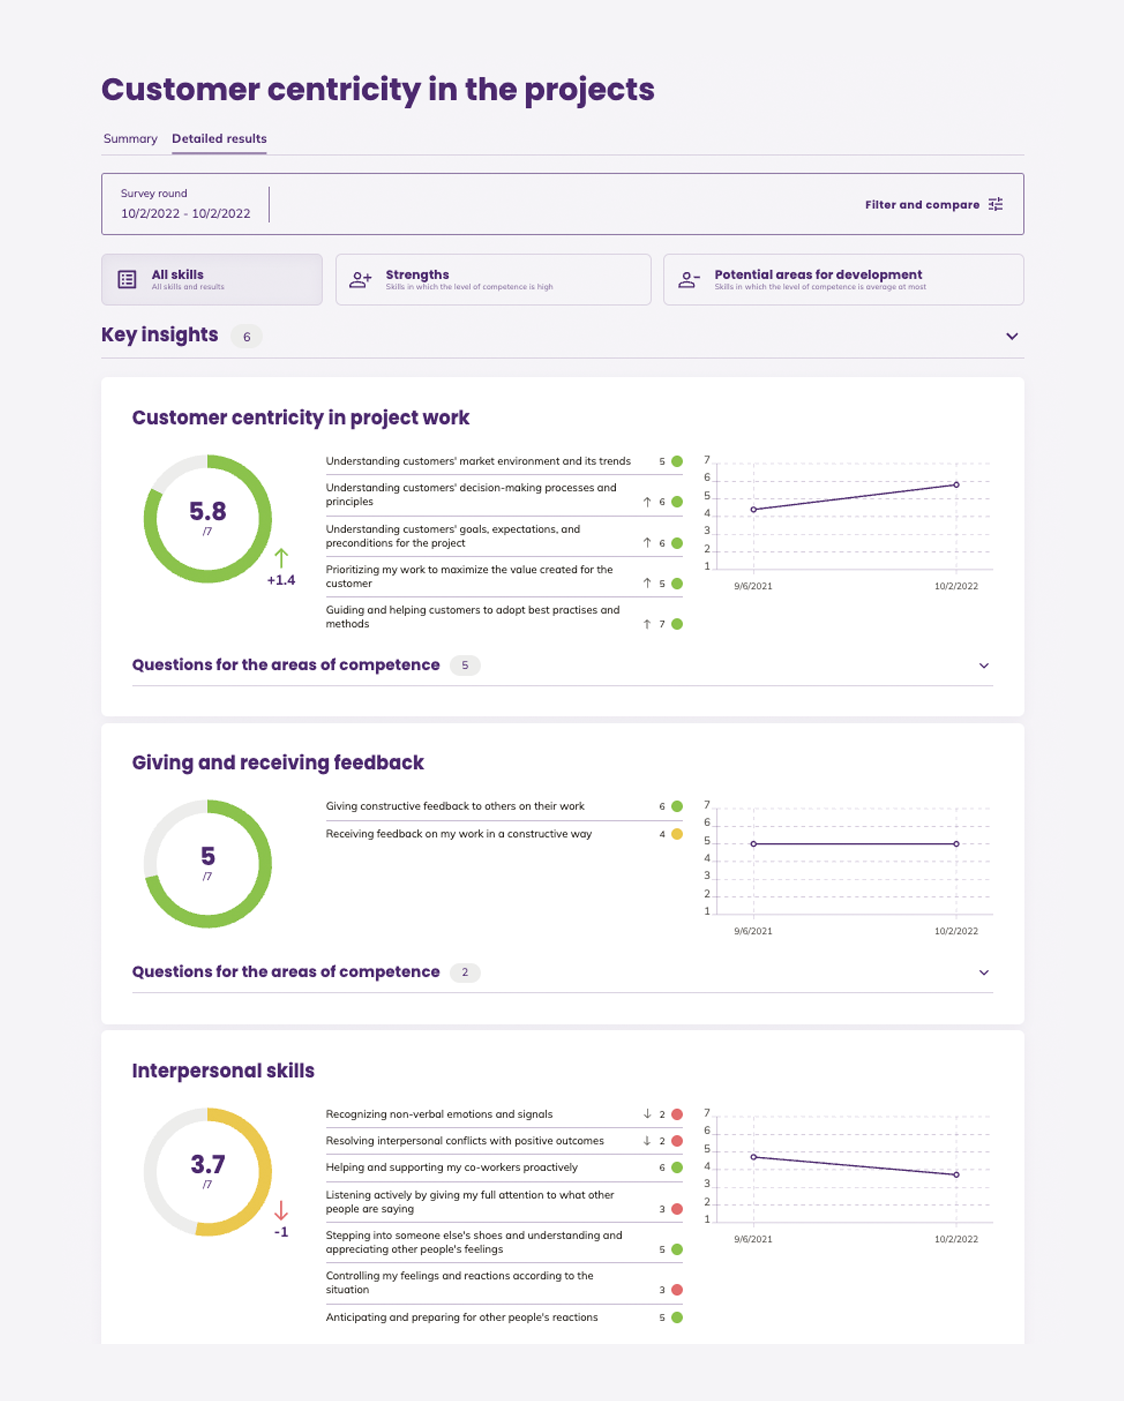Show Potential areas for development view

(843, 279)
